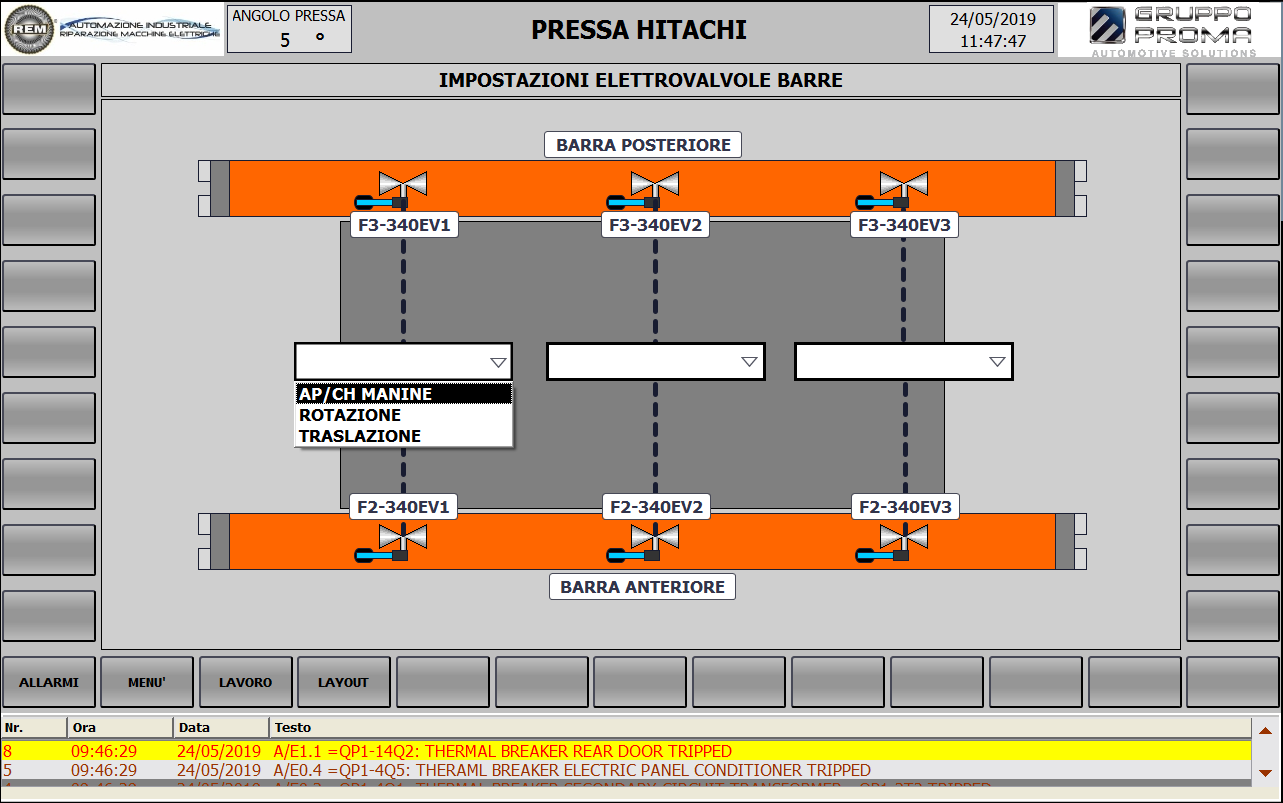Click the IMPOSTAZIONI ELETTROVALVOLE BARRE heading
The width and height of the screenshot is (1283, 803).
pos(641,80)
